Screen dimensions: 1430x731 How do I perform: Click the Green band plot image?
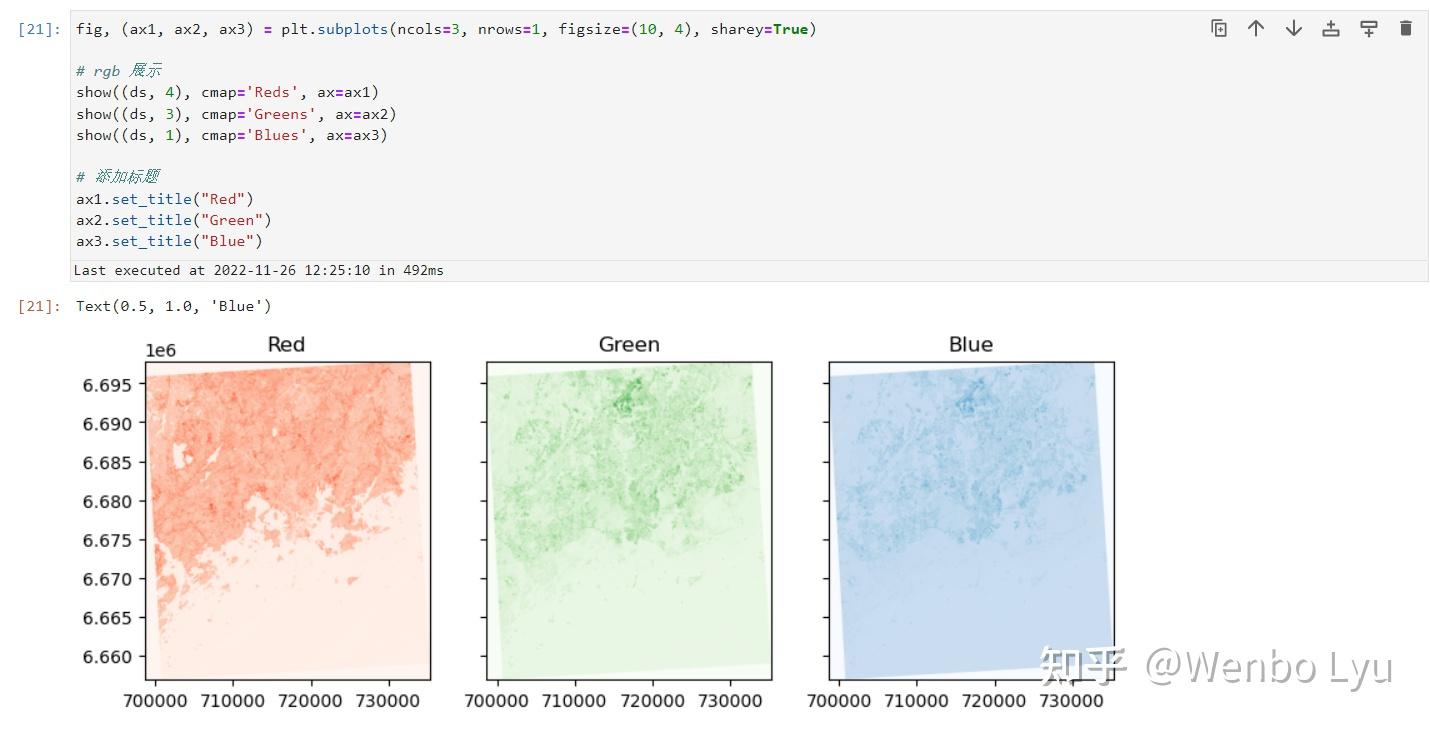(x=629, y=521)
